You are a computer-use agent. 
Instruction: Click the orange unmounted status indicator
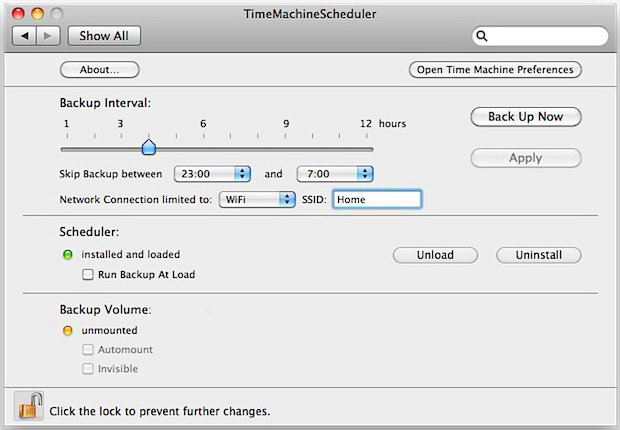point(68,330)
